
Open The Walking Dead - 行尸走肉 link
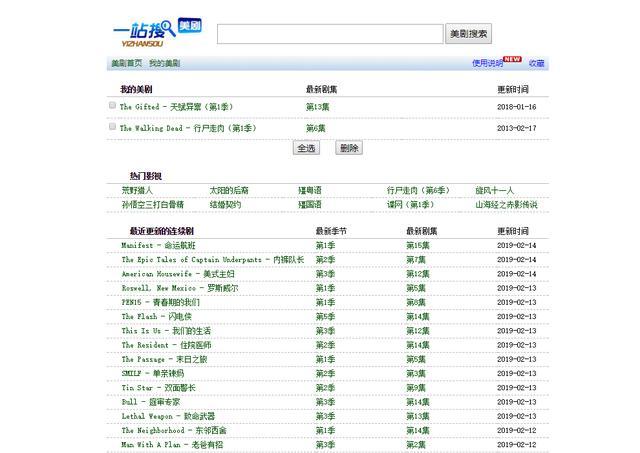pyautogui.click(x=188, y=128)
